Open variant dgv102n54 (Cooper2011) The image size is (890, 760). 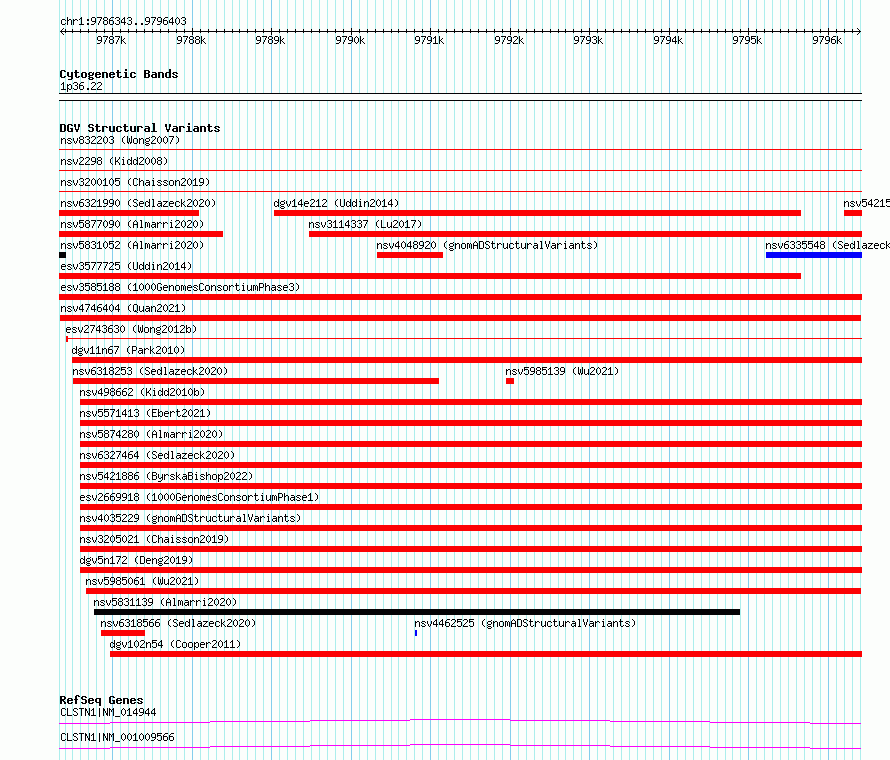175,644
